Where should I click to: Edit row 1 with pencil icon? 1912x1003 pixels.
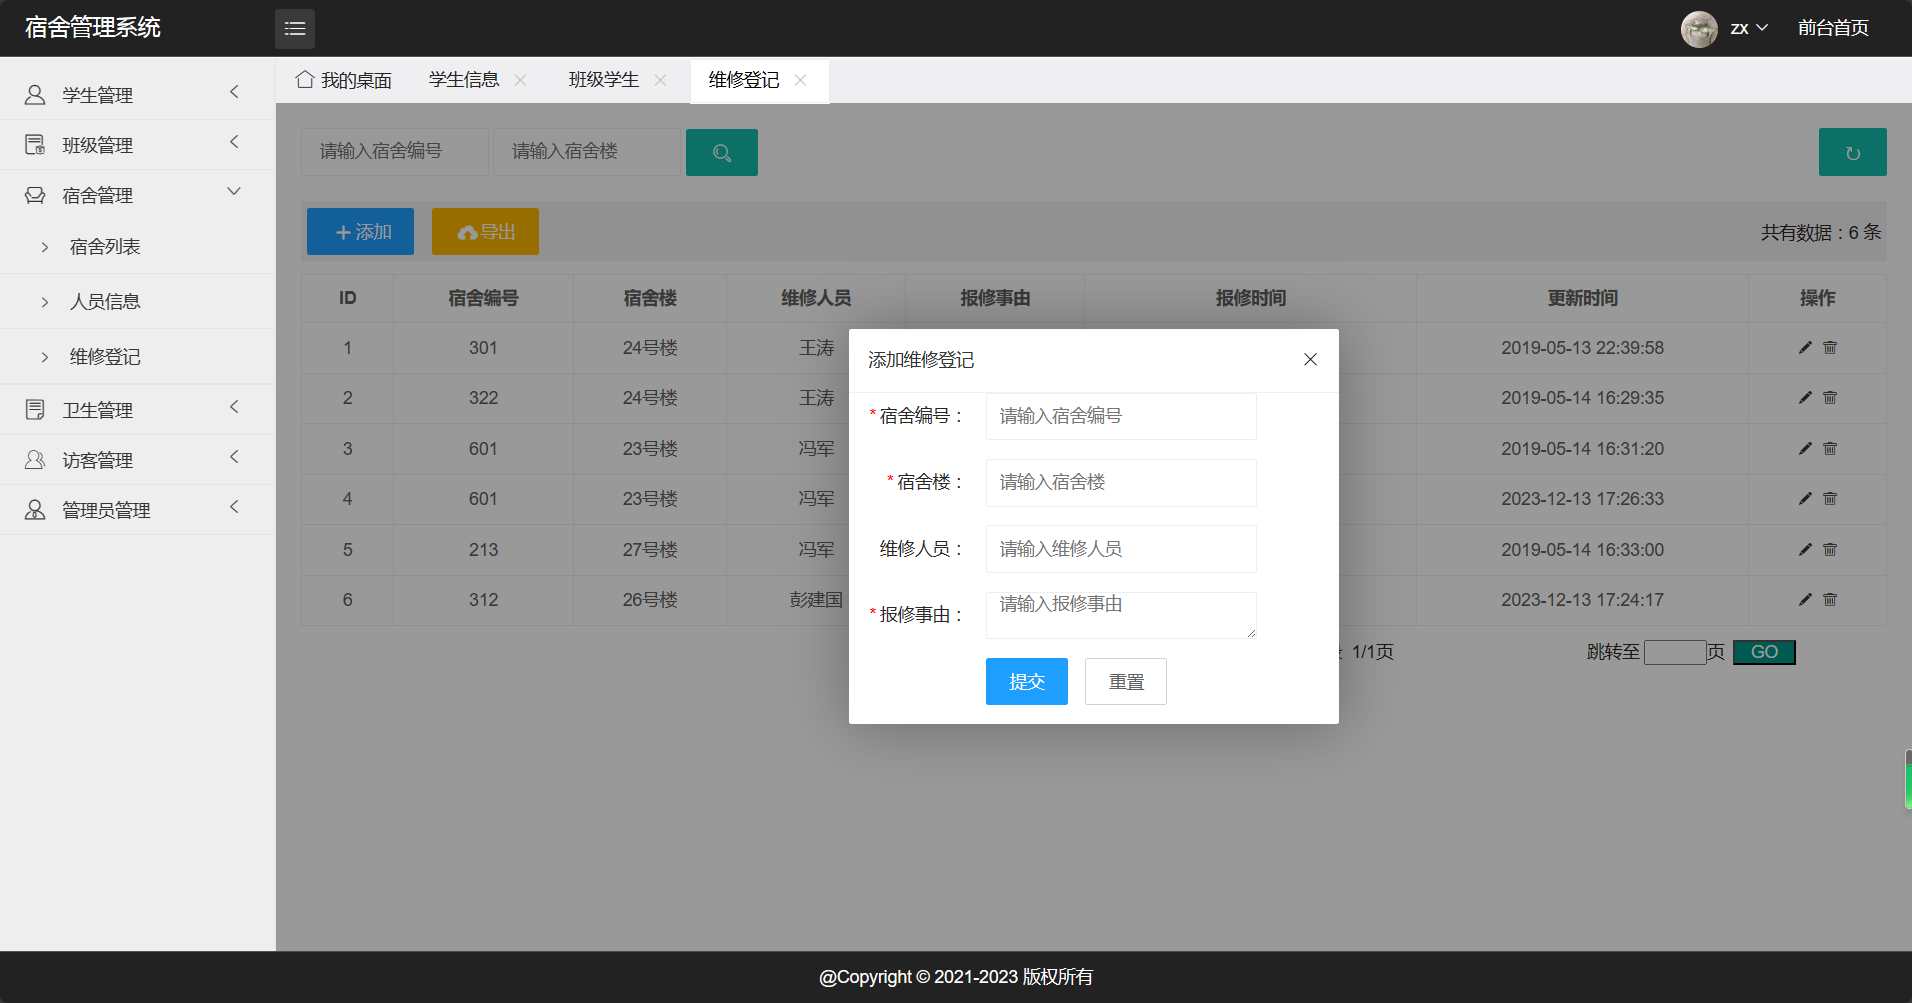tap(1805, 348)
